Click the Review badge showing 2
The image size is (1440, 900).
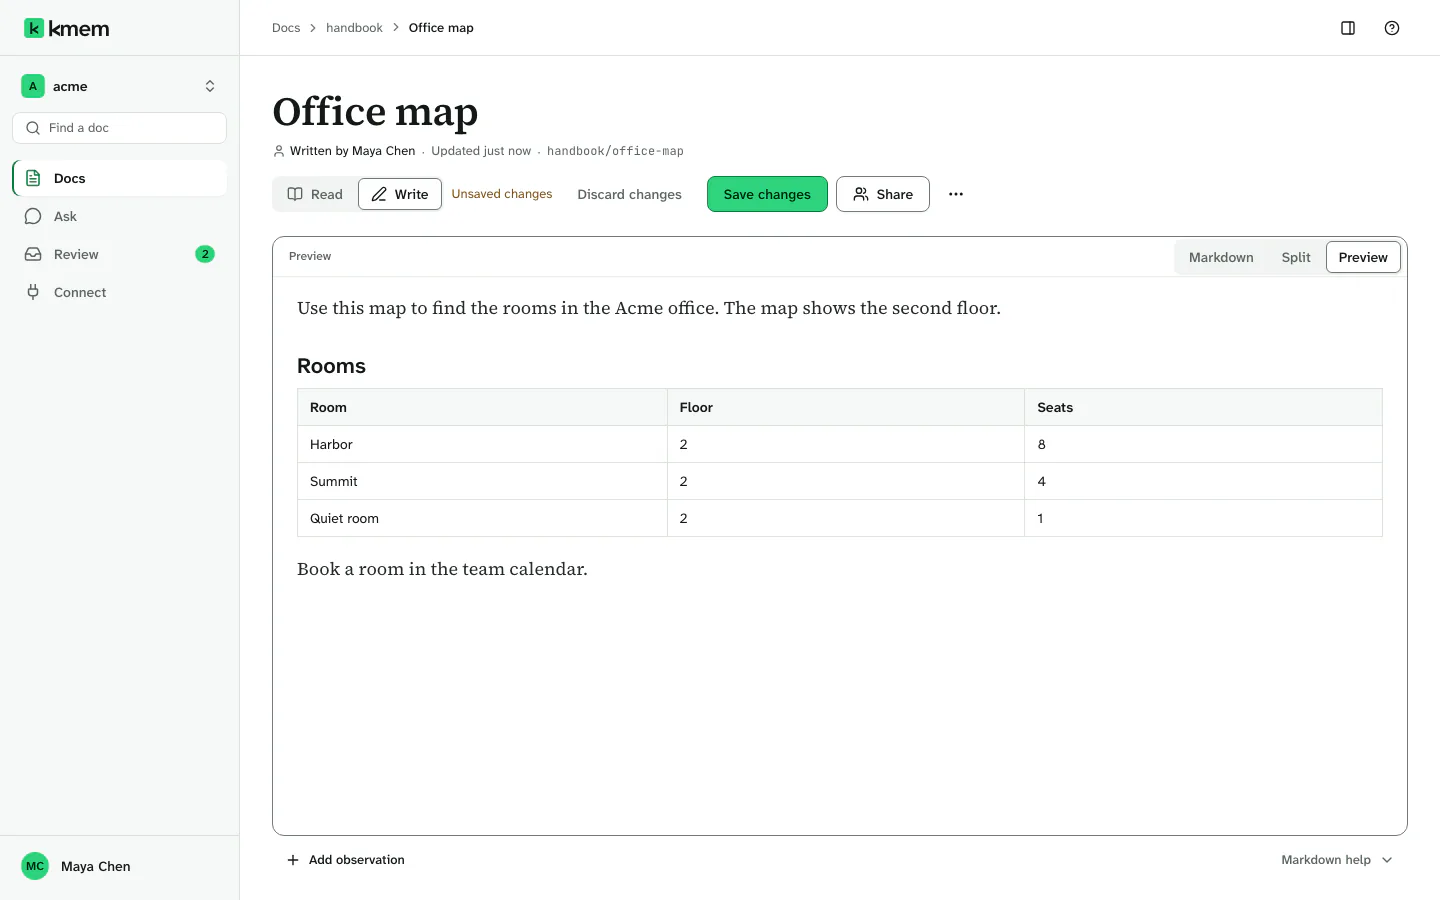click(205, 254)
